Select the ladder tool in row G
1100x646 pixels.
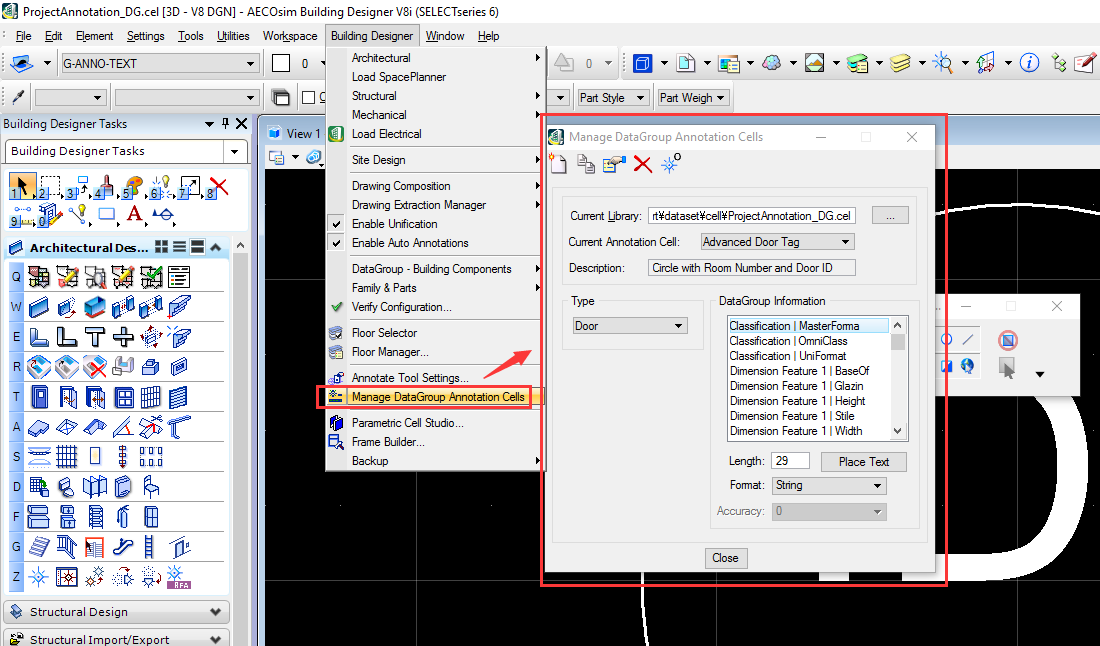(x=149, y=546)
